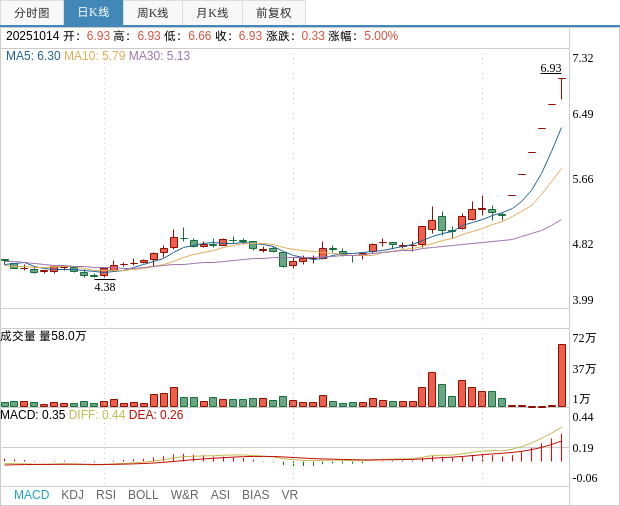Click the 前复权 adjustment option
This screenshot has width=620, height=506.
274,13
